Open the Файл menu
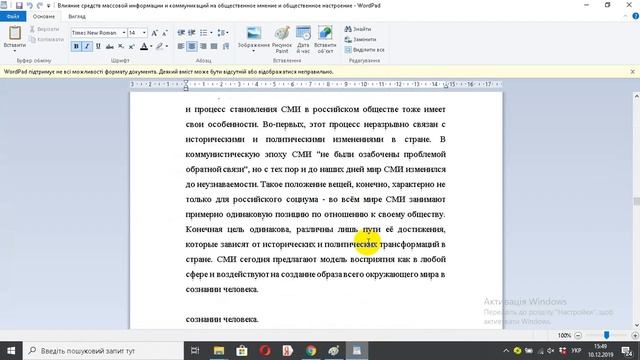Screen dimensions: 640x360 pos(13,16)
